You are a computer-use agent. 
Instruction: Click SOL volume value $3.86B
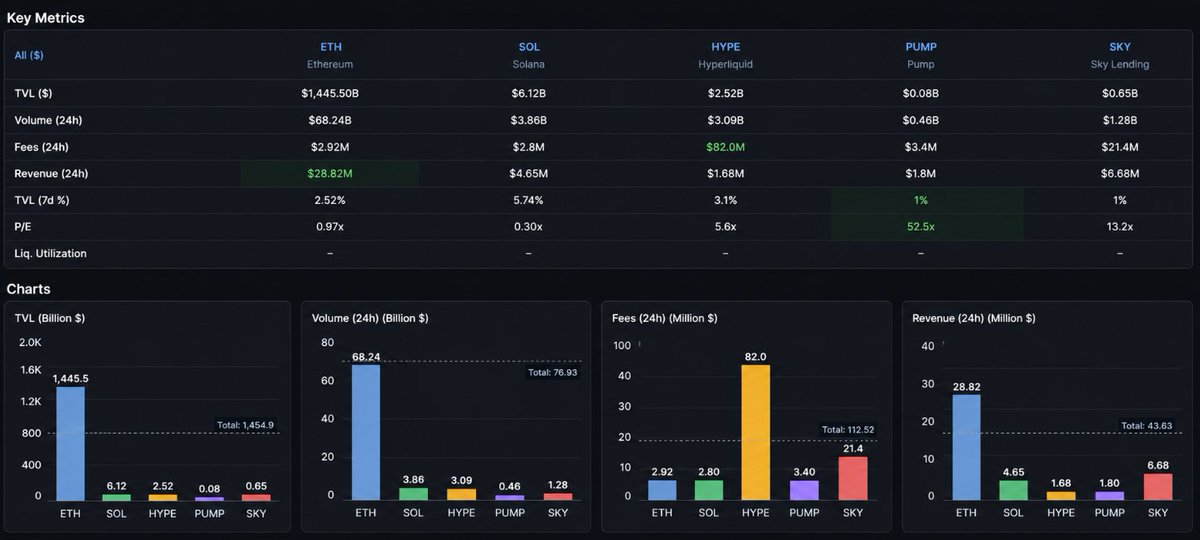tap(529, 120)
